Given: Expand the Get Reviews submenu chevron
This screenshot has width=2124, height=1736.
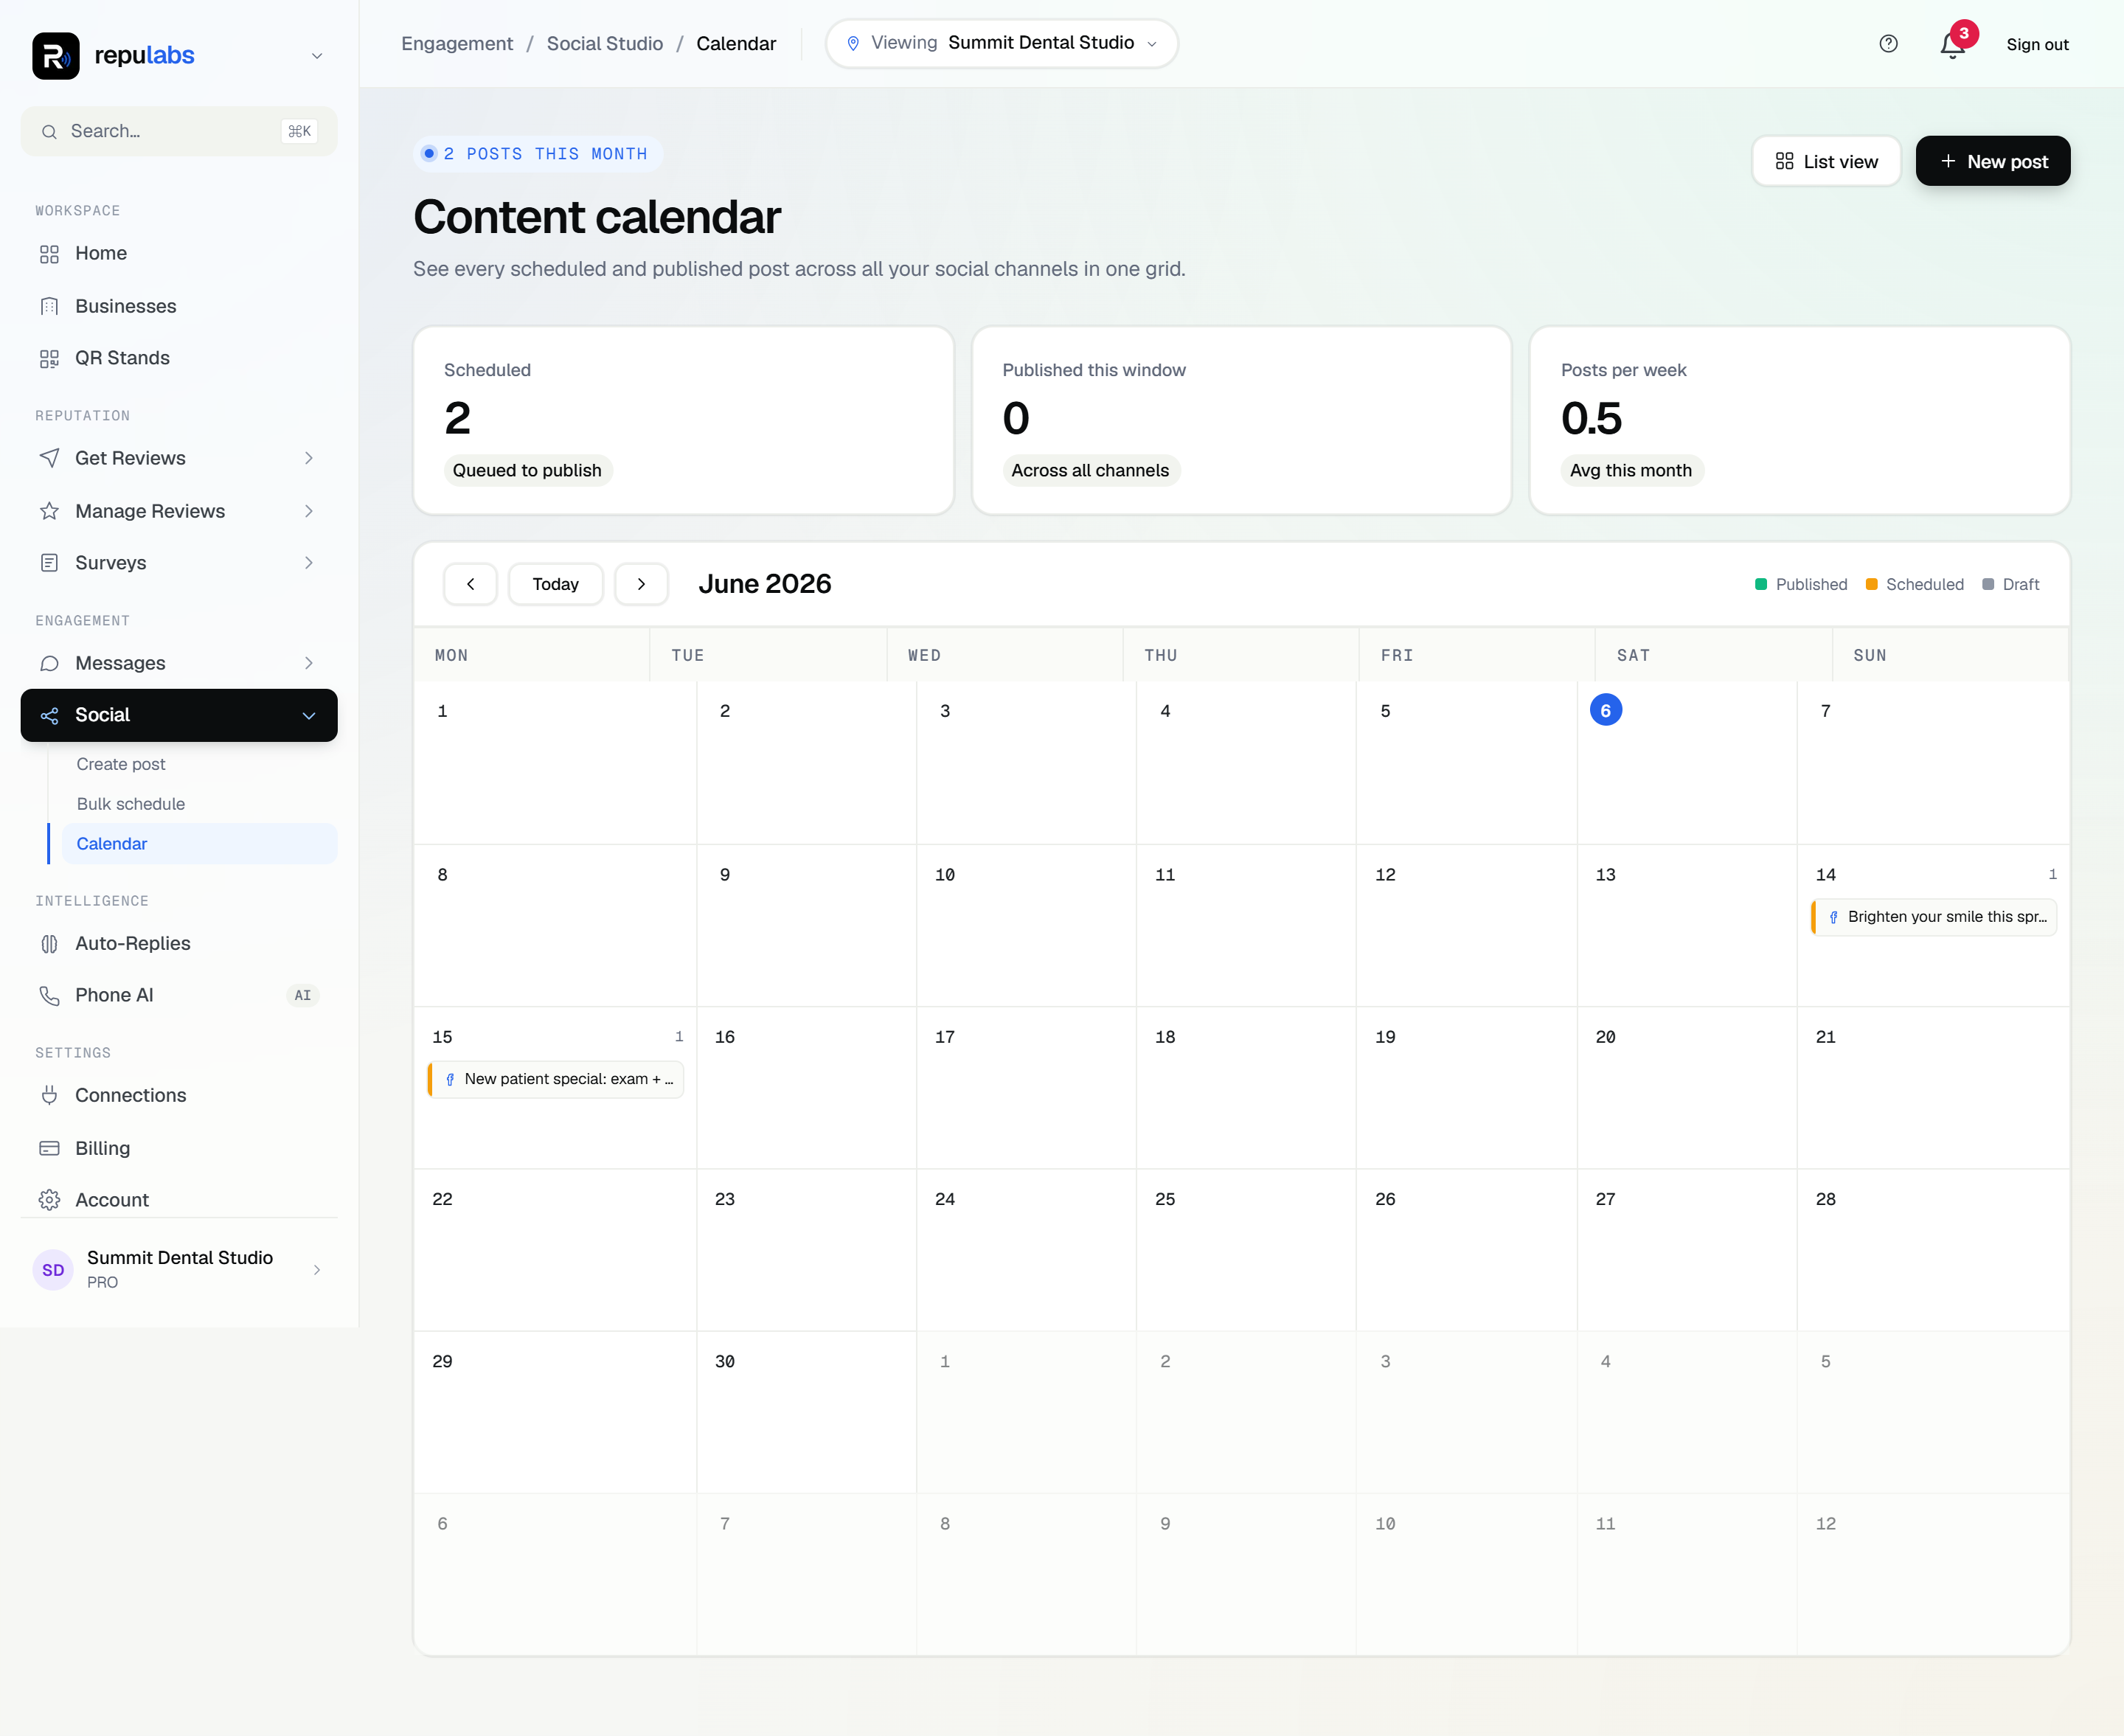Looking at the screenshot, I should pos(309,458).
